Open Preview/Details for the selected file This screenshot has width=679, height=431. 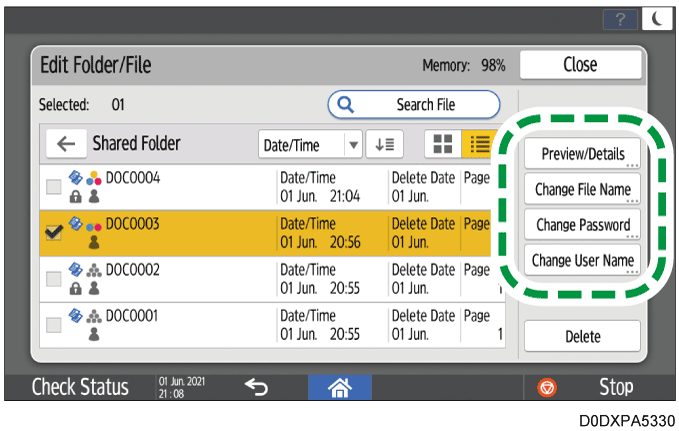pos(582,155)
